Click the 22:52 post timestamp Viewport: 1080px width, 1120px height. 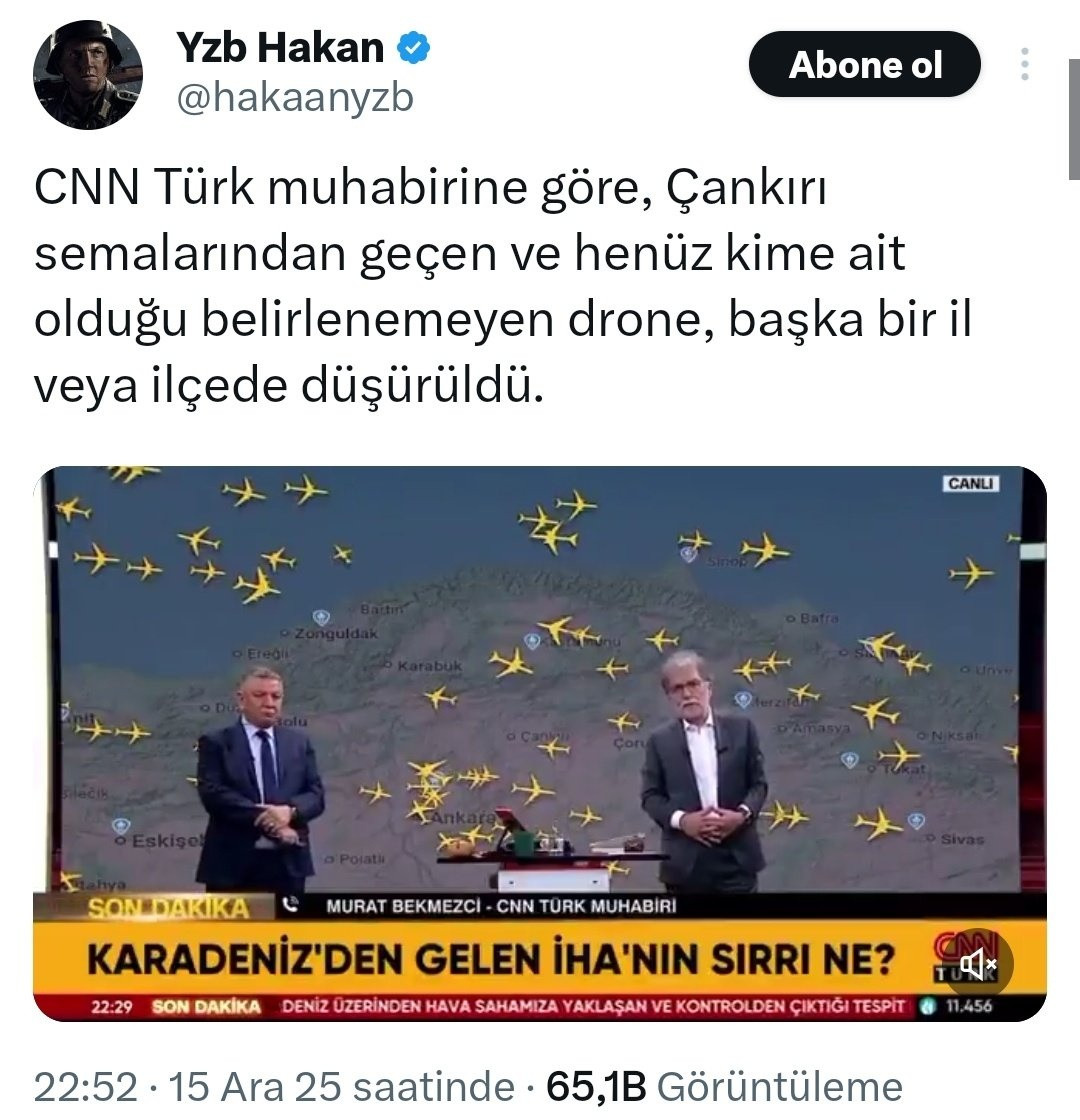point(86,1087)
